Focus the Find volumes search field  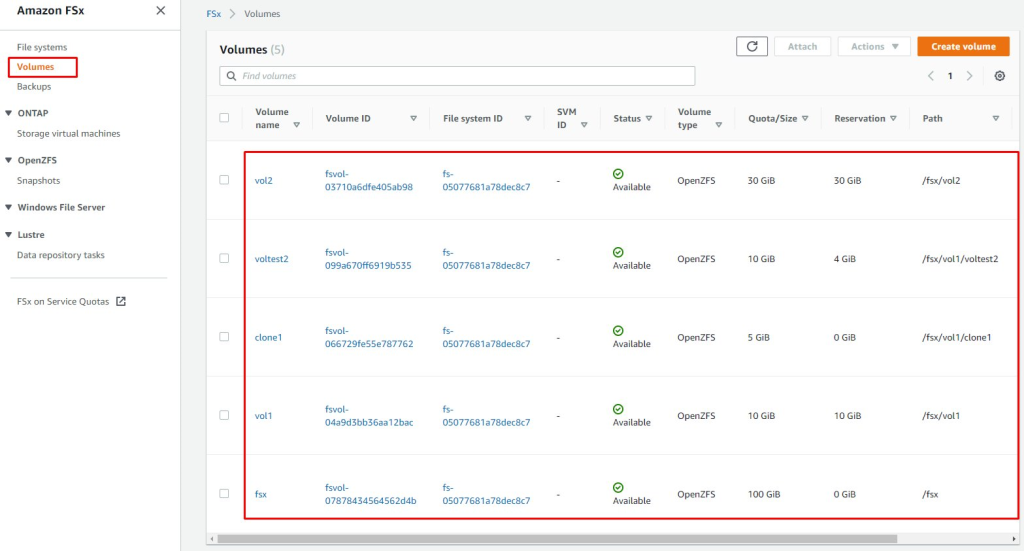[x=457, y=76]
